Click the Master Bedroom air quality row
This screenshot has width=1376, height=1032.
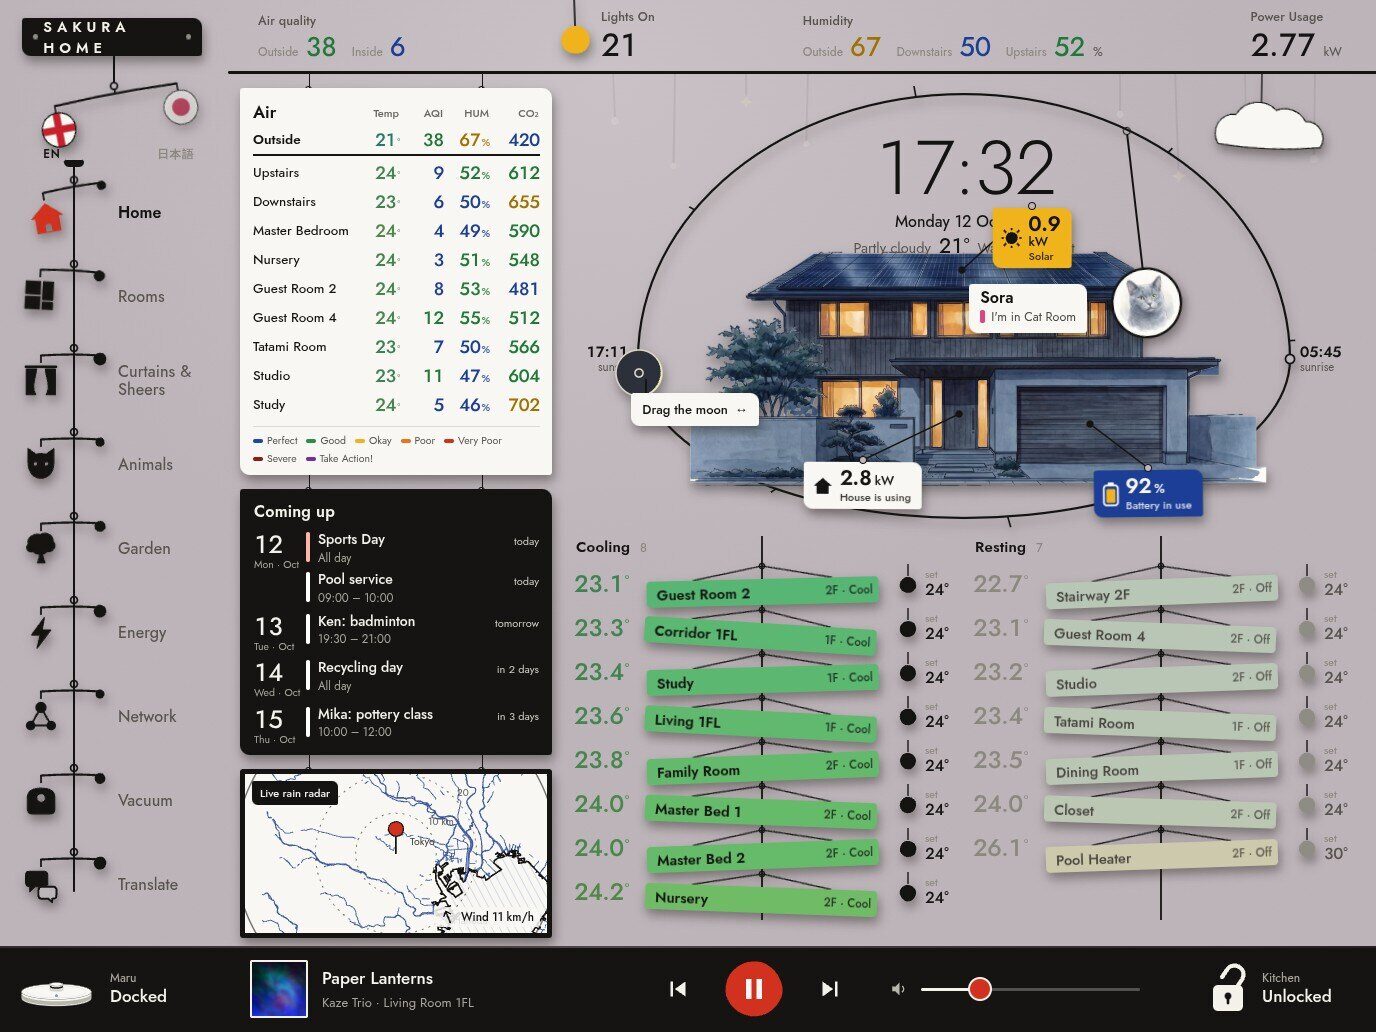[x=396, y=231]
